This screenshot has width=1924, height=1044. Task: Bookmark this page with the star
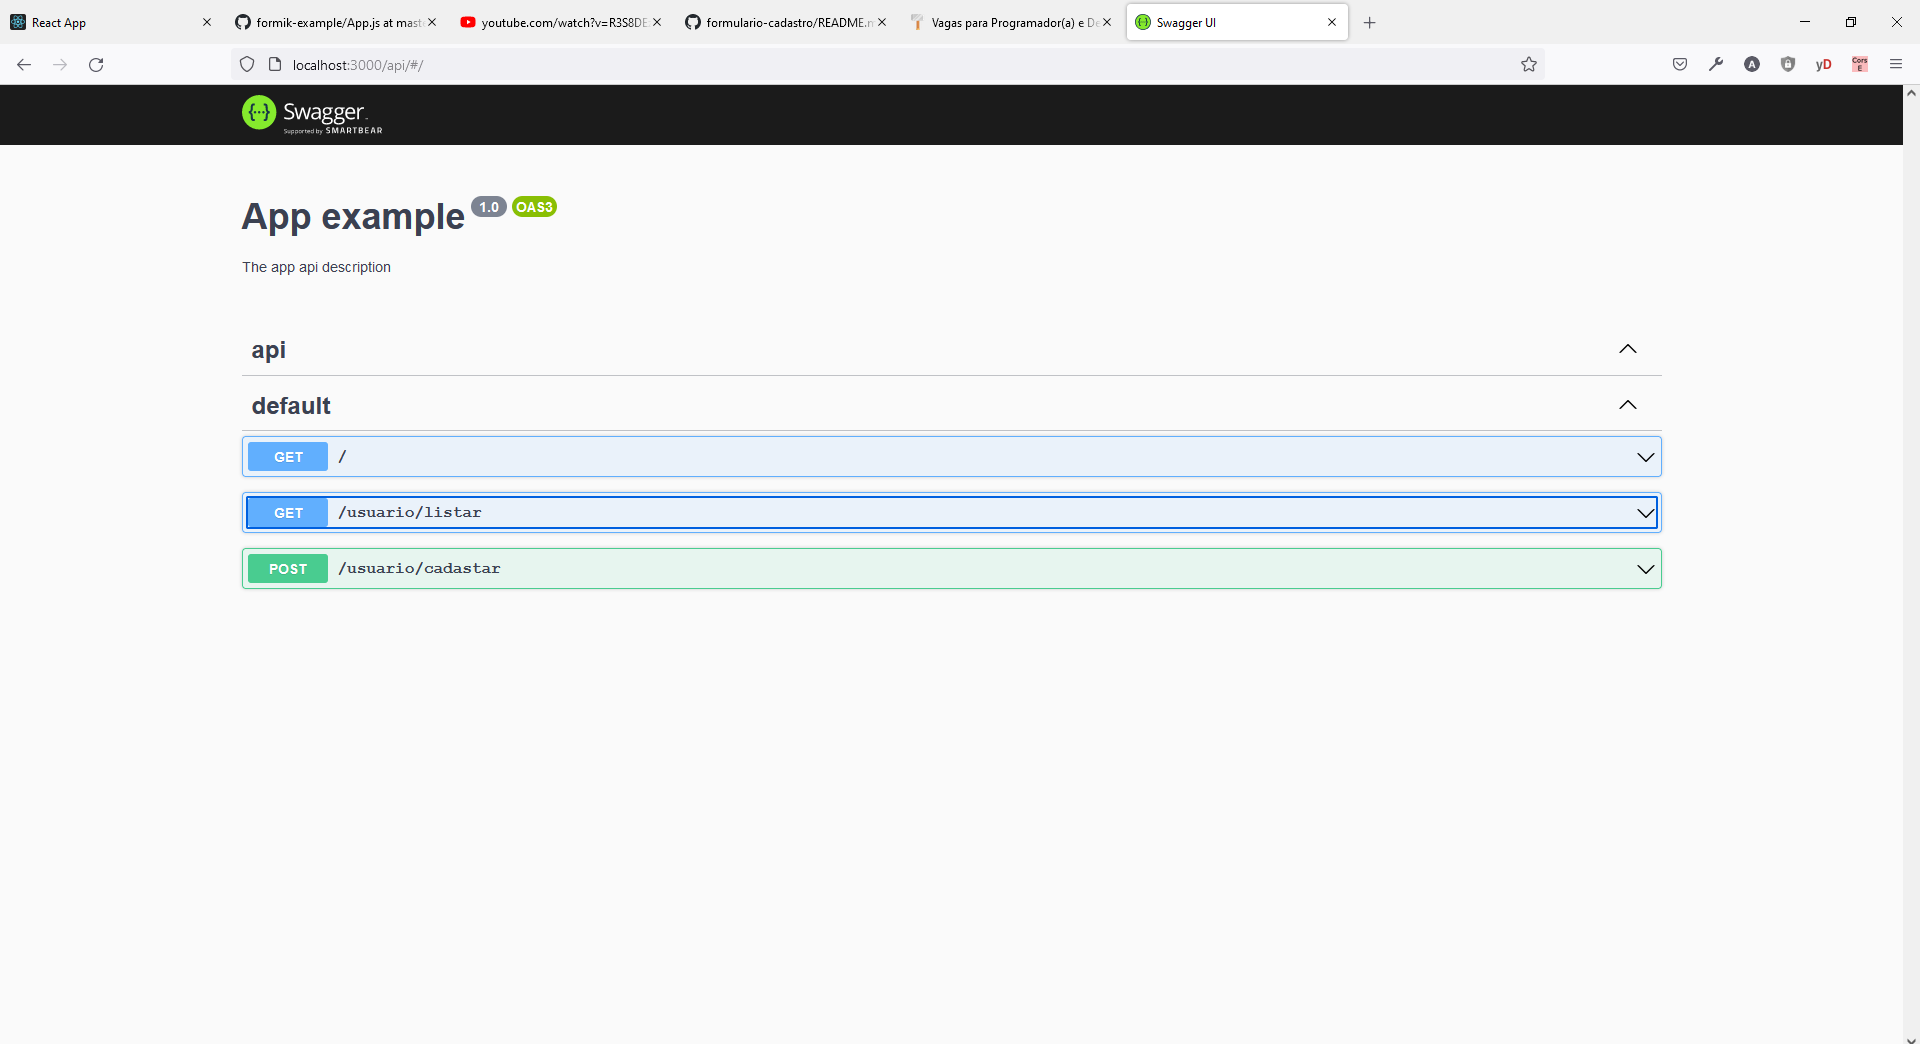tap(1529, 64)
